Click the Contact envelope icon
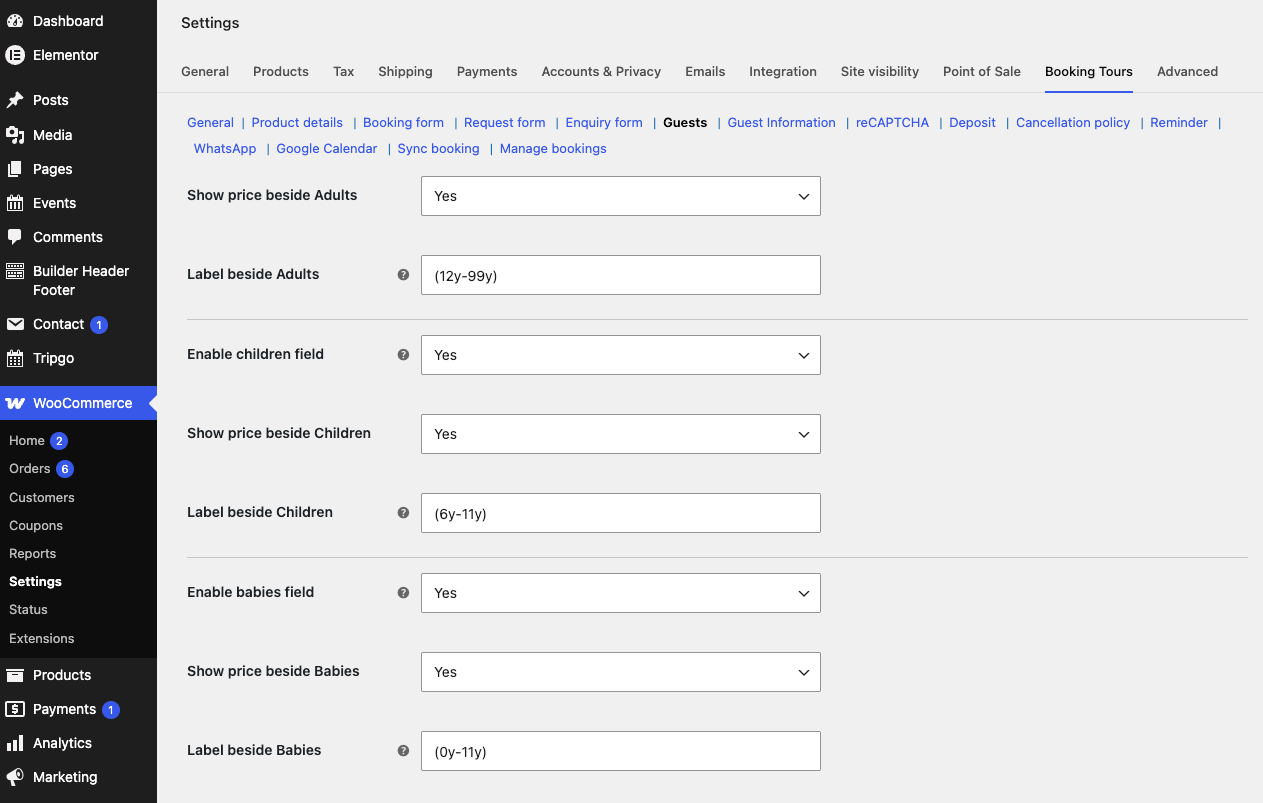This screenshot has width=1263, height=803. [15, 324]
